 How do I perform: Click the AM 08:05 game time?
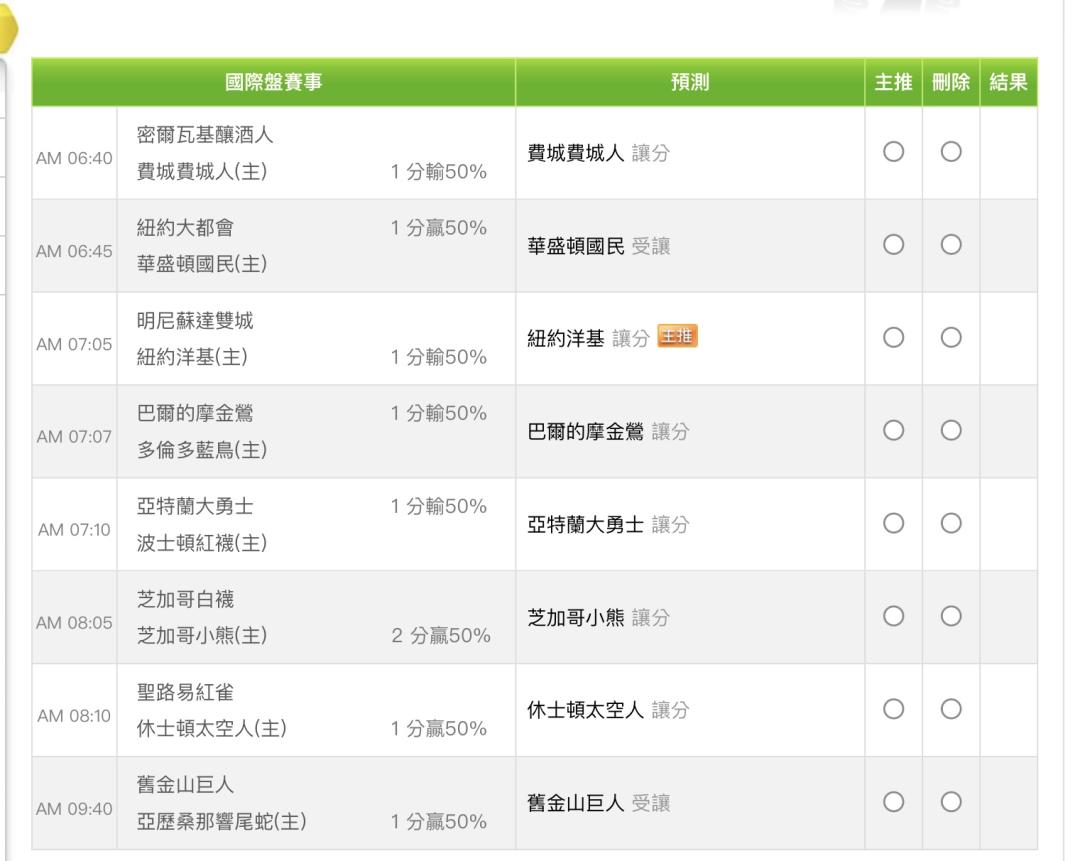click(x=74, y=623)
